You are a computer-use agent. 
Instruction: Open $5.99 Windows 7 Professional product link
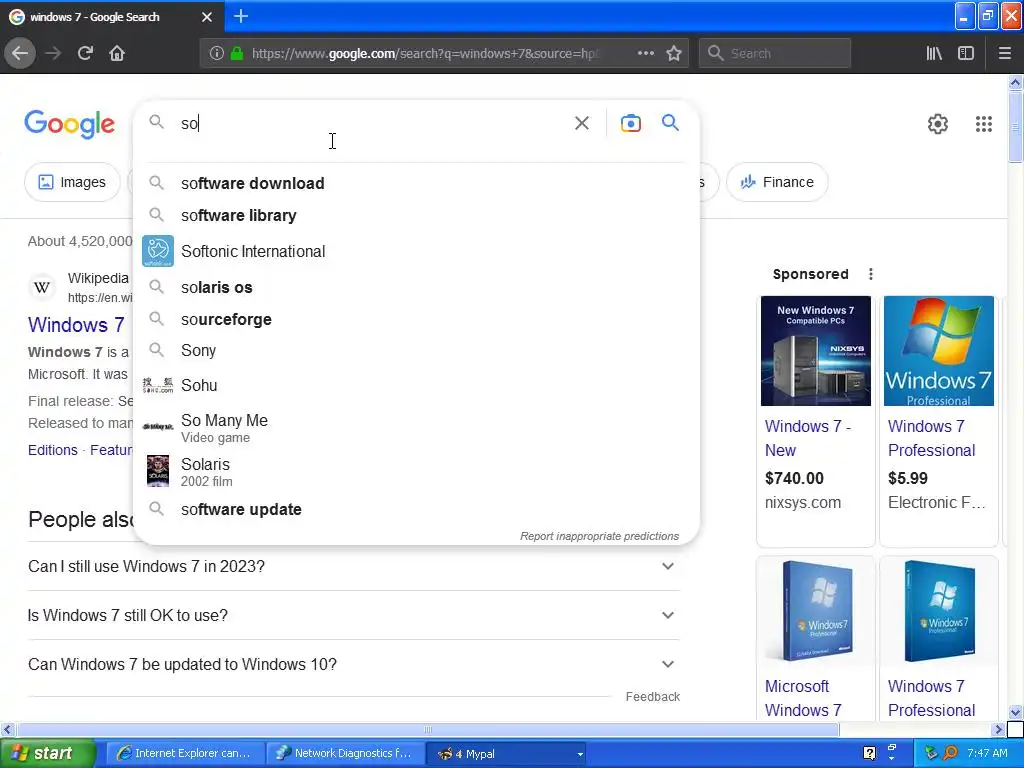[x=931, y=438]
